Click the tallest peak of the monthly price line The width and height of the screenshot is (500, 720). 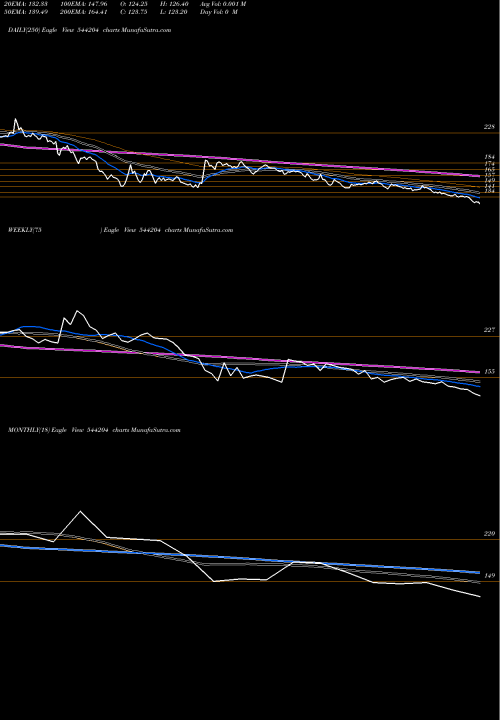tap(81, 511)
